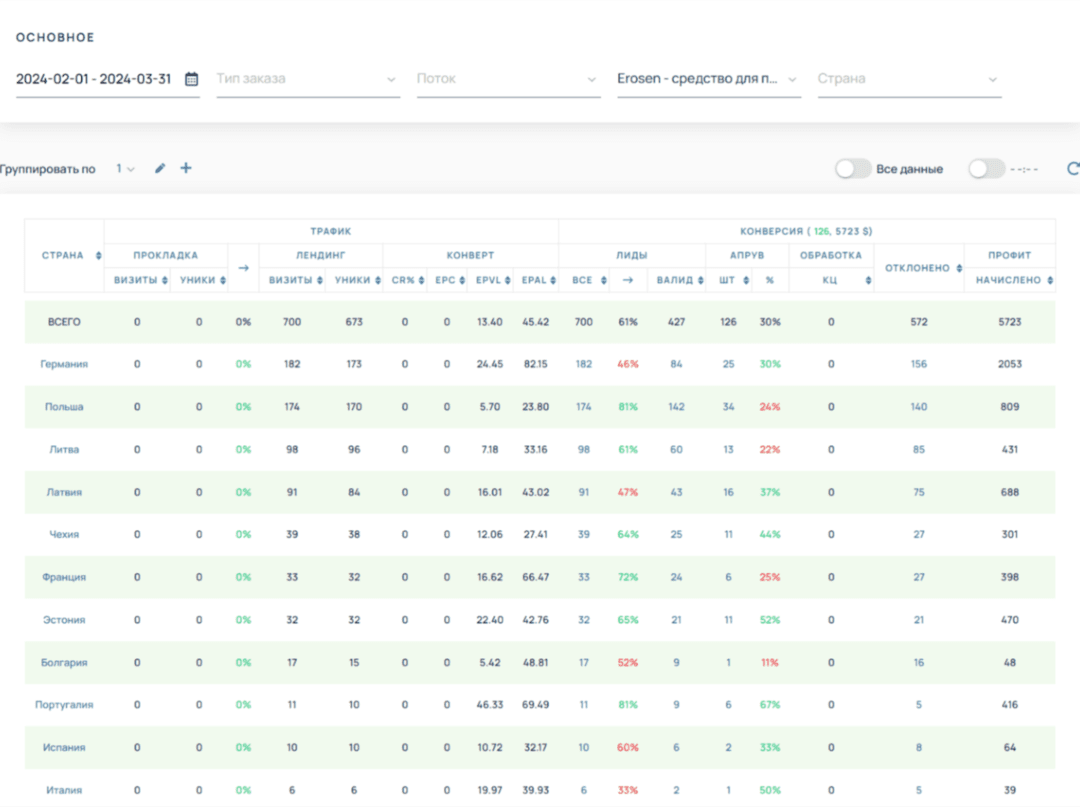Open the Тип заказа dropdown

tap(308, 79)
